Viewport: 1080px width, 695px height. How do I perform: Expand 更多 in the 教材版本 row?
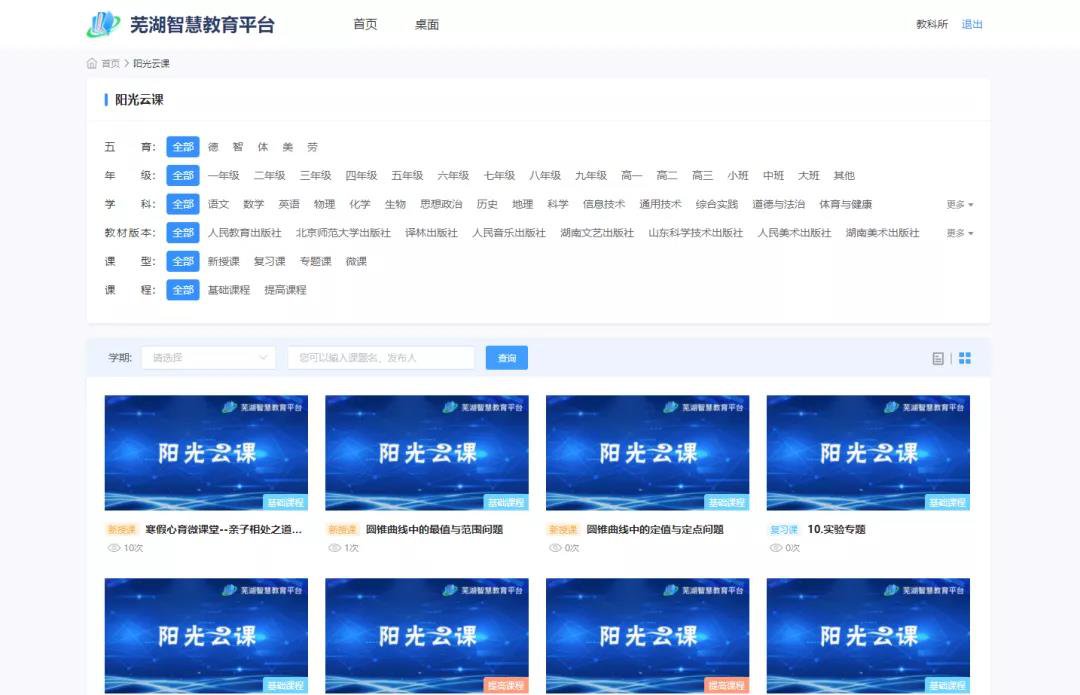pyautogui.click(x=959, y=233)
